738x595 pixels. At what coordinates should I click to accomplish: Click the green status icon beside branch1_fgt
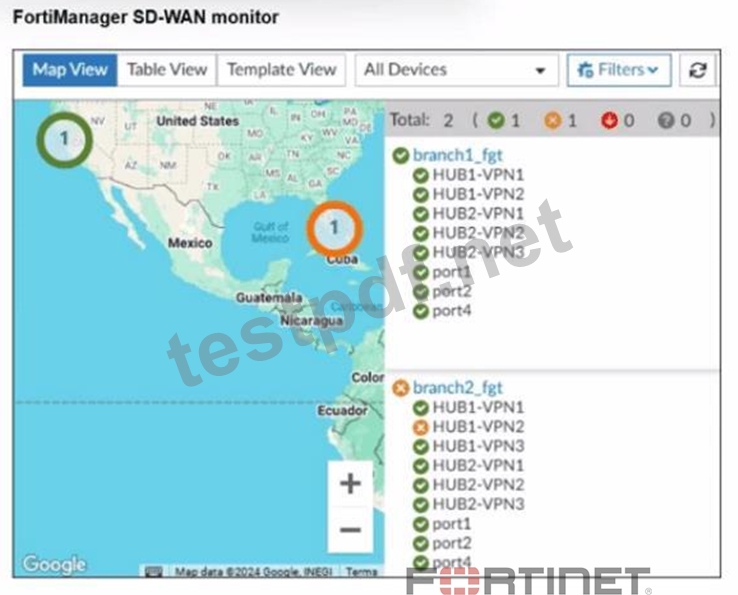pos(401,156)
